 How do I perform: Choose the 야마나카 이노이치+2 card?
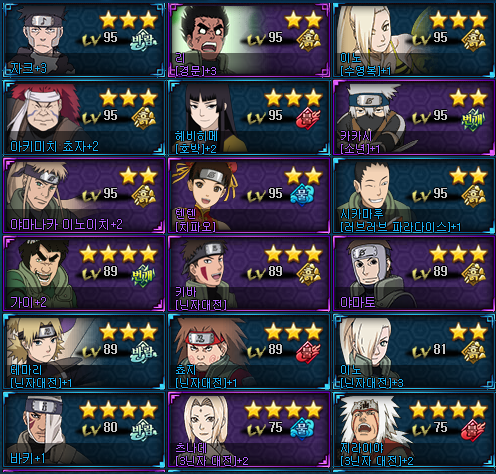pos(84,196)
